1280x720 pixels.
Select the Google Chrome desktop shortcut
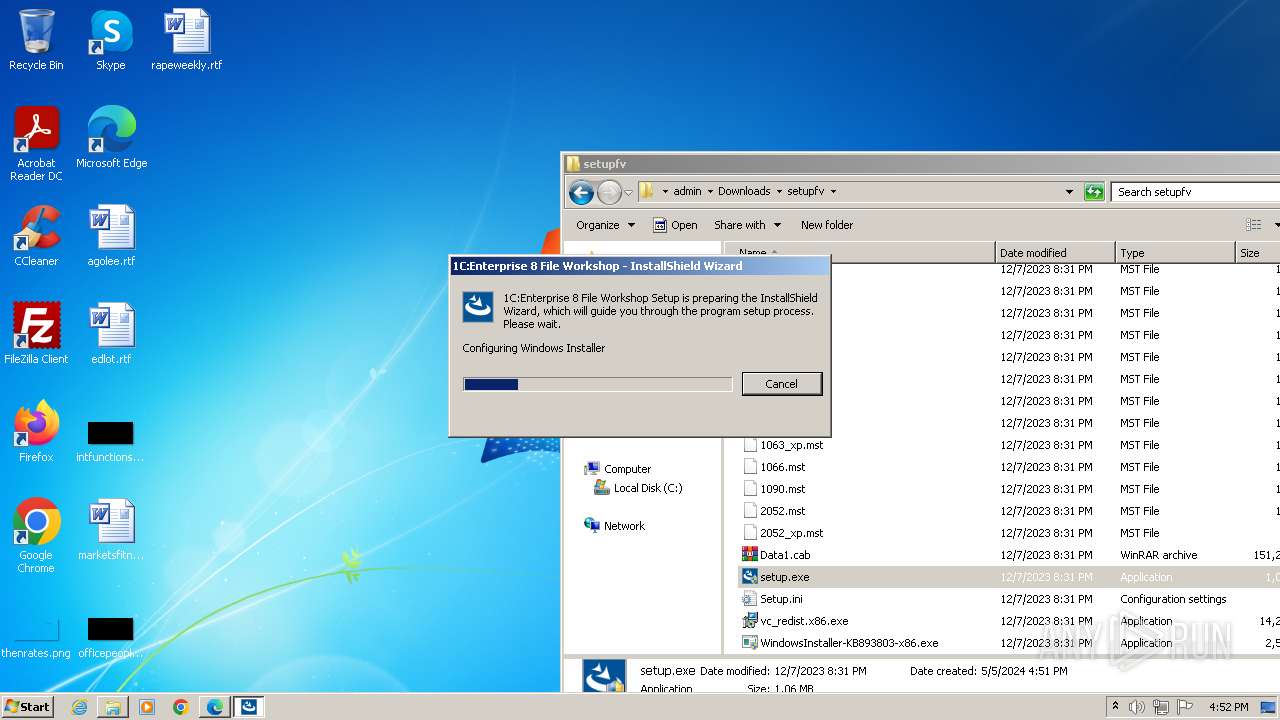pyautogui.click(x=36, y=536)
